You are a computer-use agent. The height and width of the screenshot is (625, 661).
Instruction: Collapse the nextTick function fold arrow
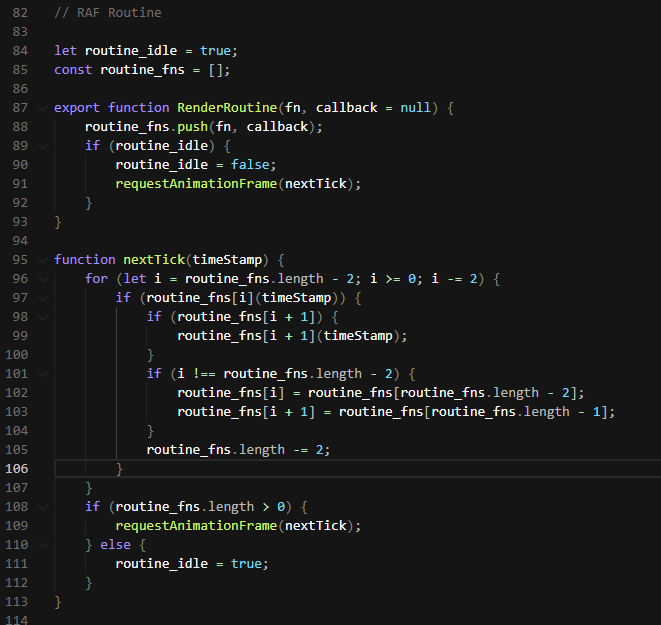pyautogui.click(x=43, y=260)
